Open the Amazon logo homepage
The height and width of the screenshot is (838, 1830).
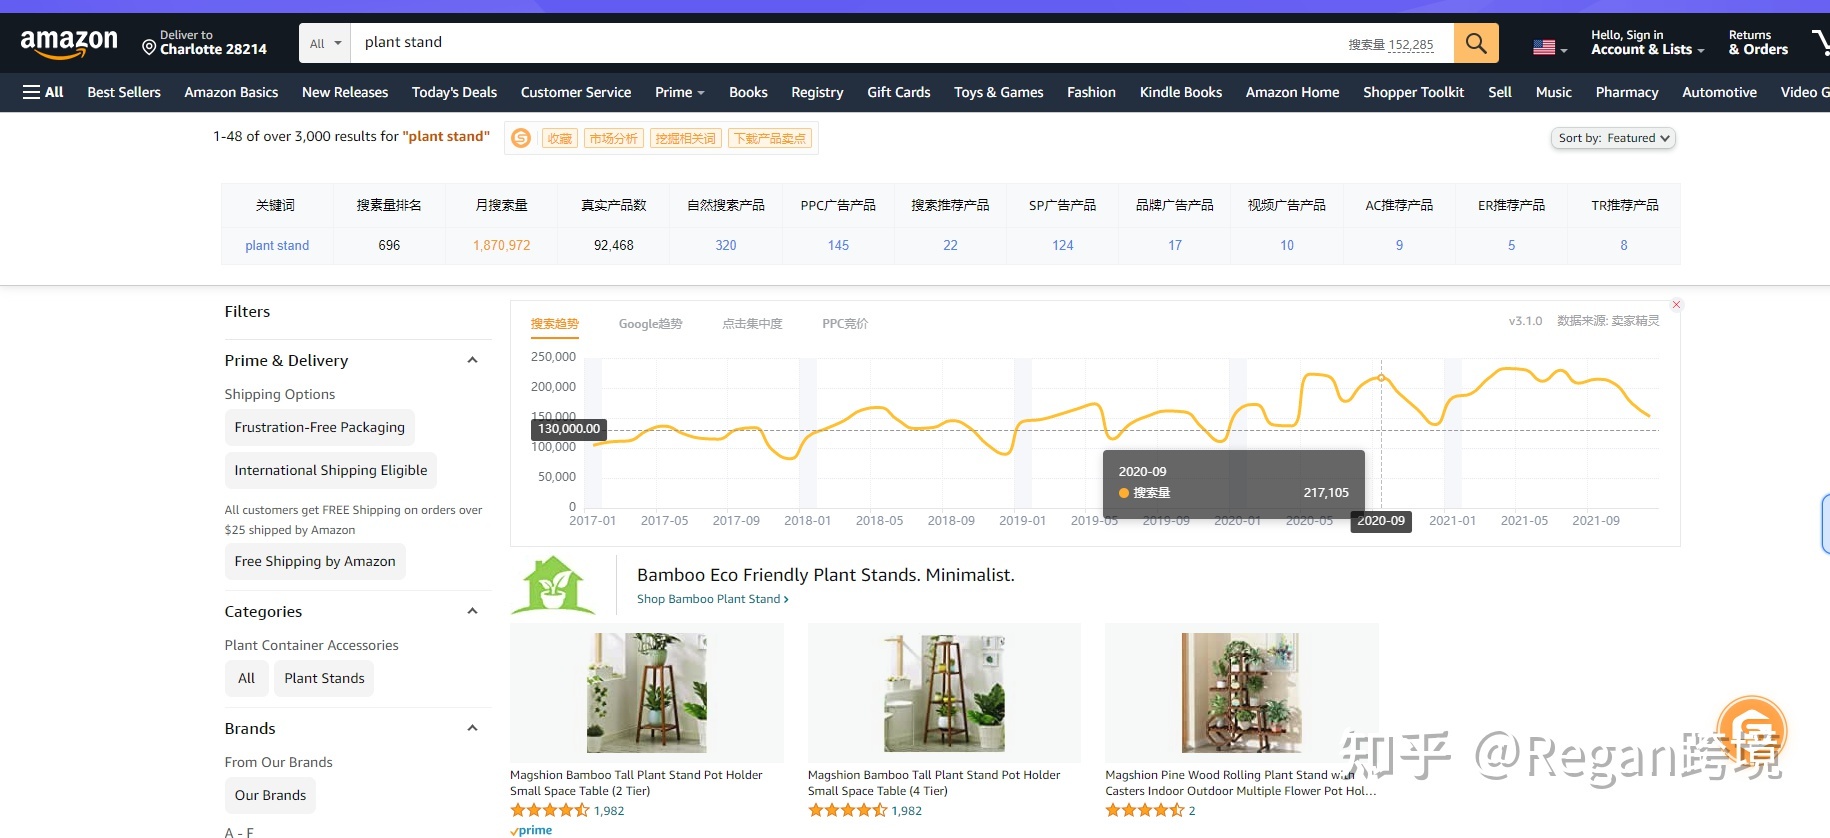69,43
